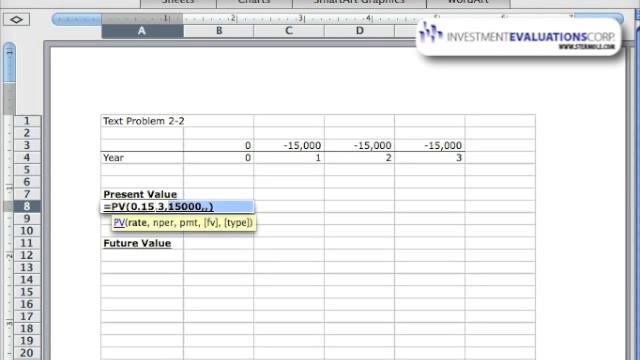Image resolution: width=640 pixels, height=360 pixels.
Task: Select row 2 header
Action: click(27, 133)
